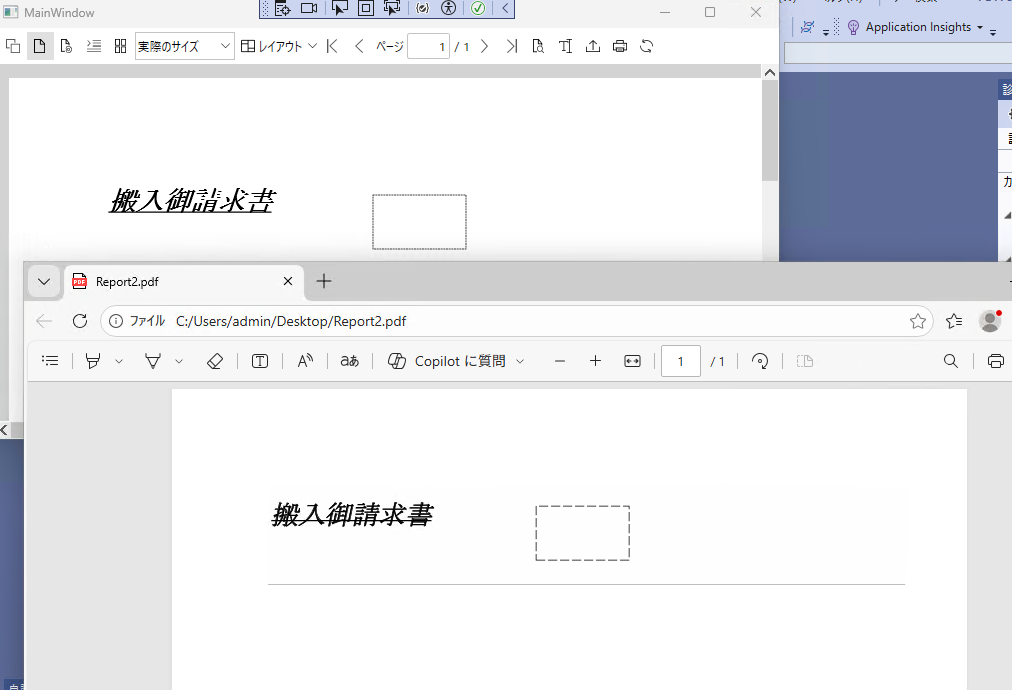Open a new browser tab
1012x690 pixels.
[x=324, y=281]
